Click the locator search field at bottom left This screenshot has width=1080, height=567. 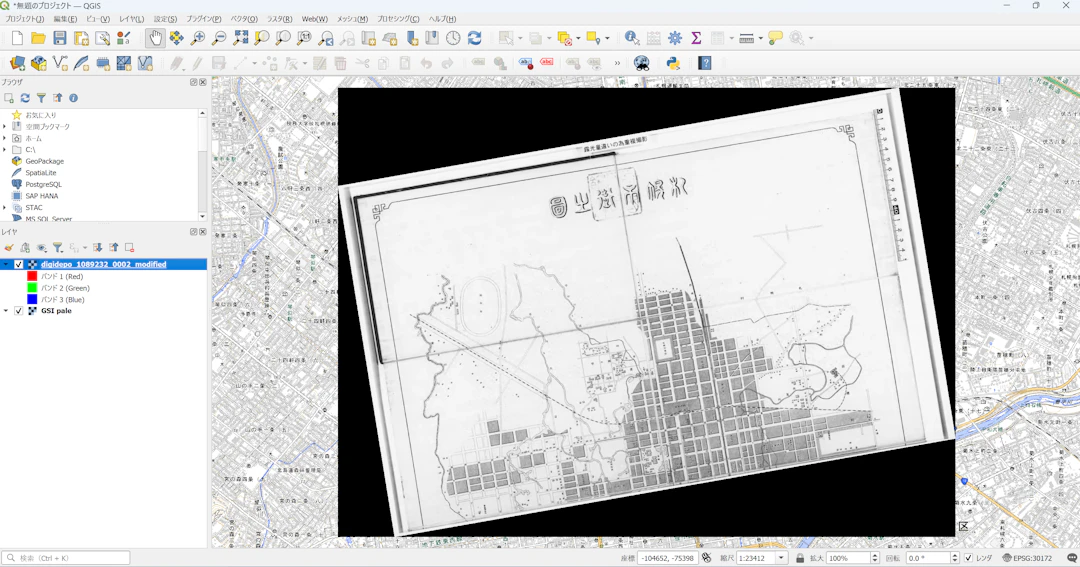pyautogui.click(x=66, y=558)
